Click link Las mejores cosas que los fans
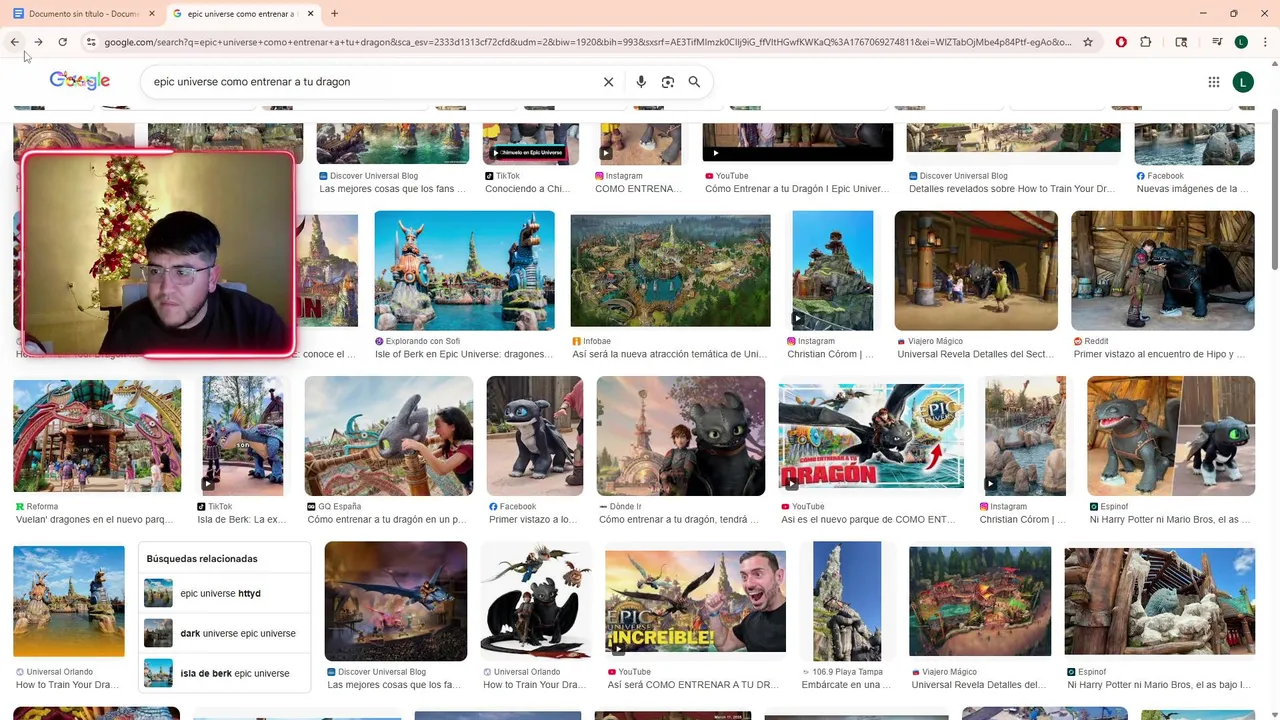Screen dimensions: 1280x720 coord(393,189)
